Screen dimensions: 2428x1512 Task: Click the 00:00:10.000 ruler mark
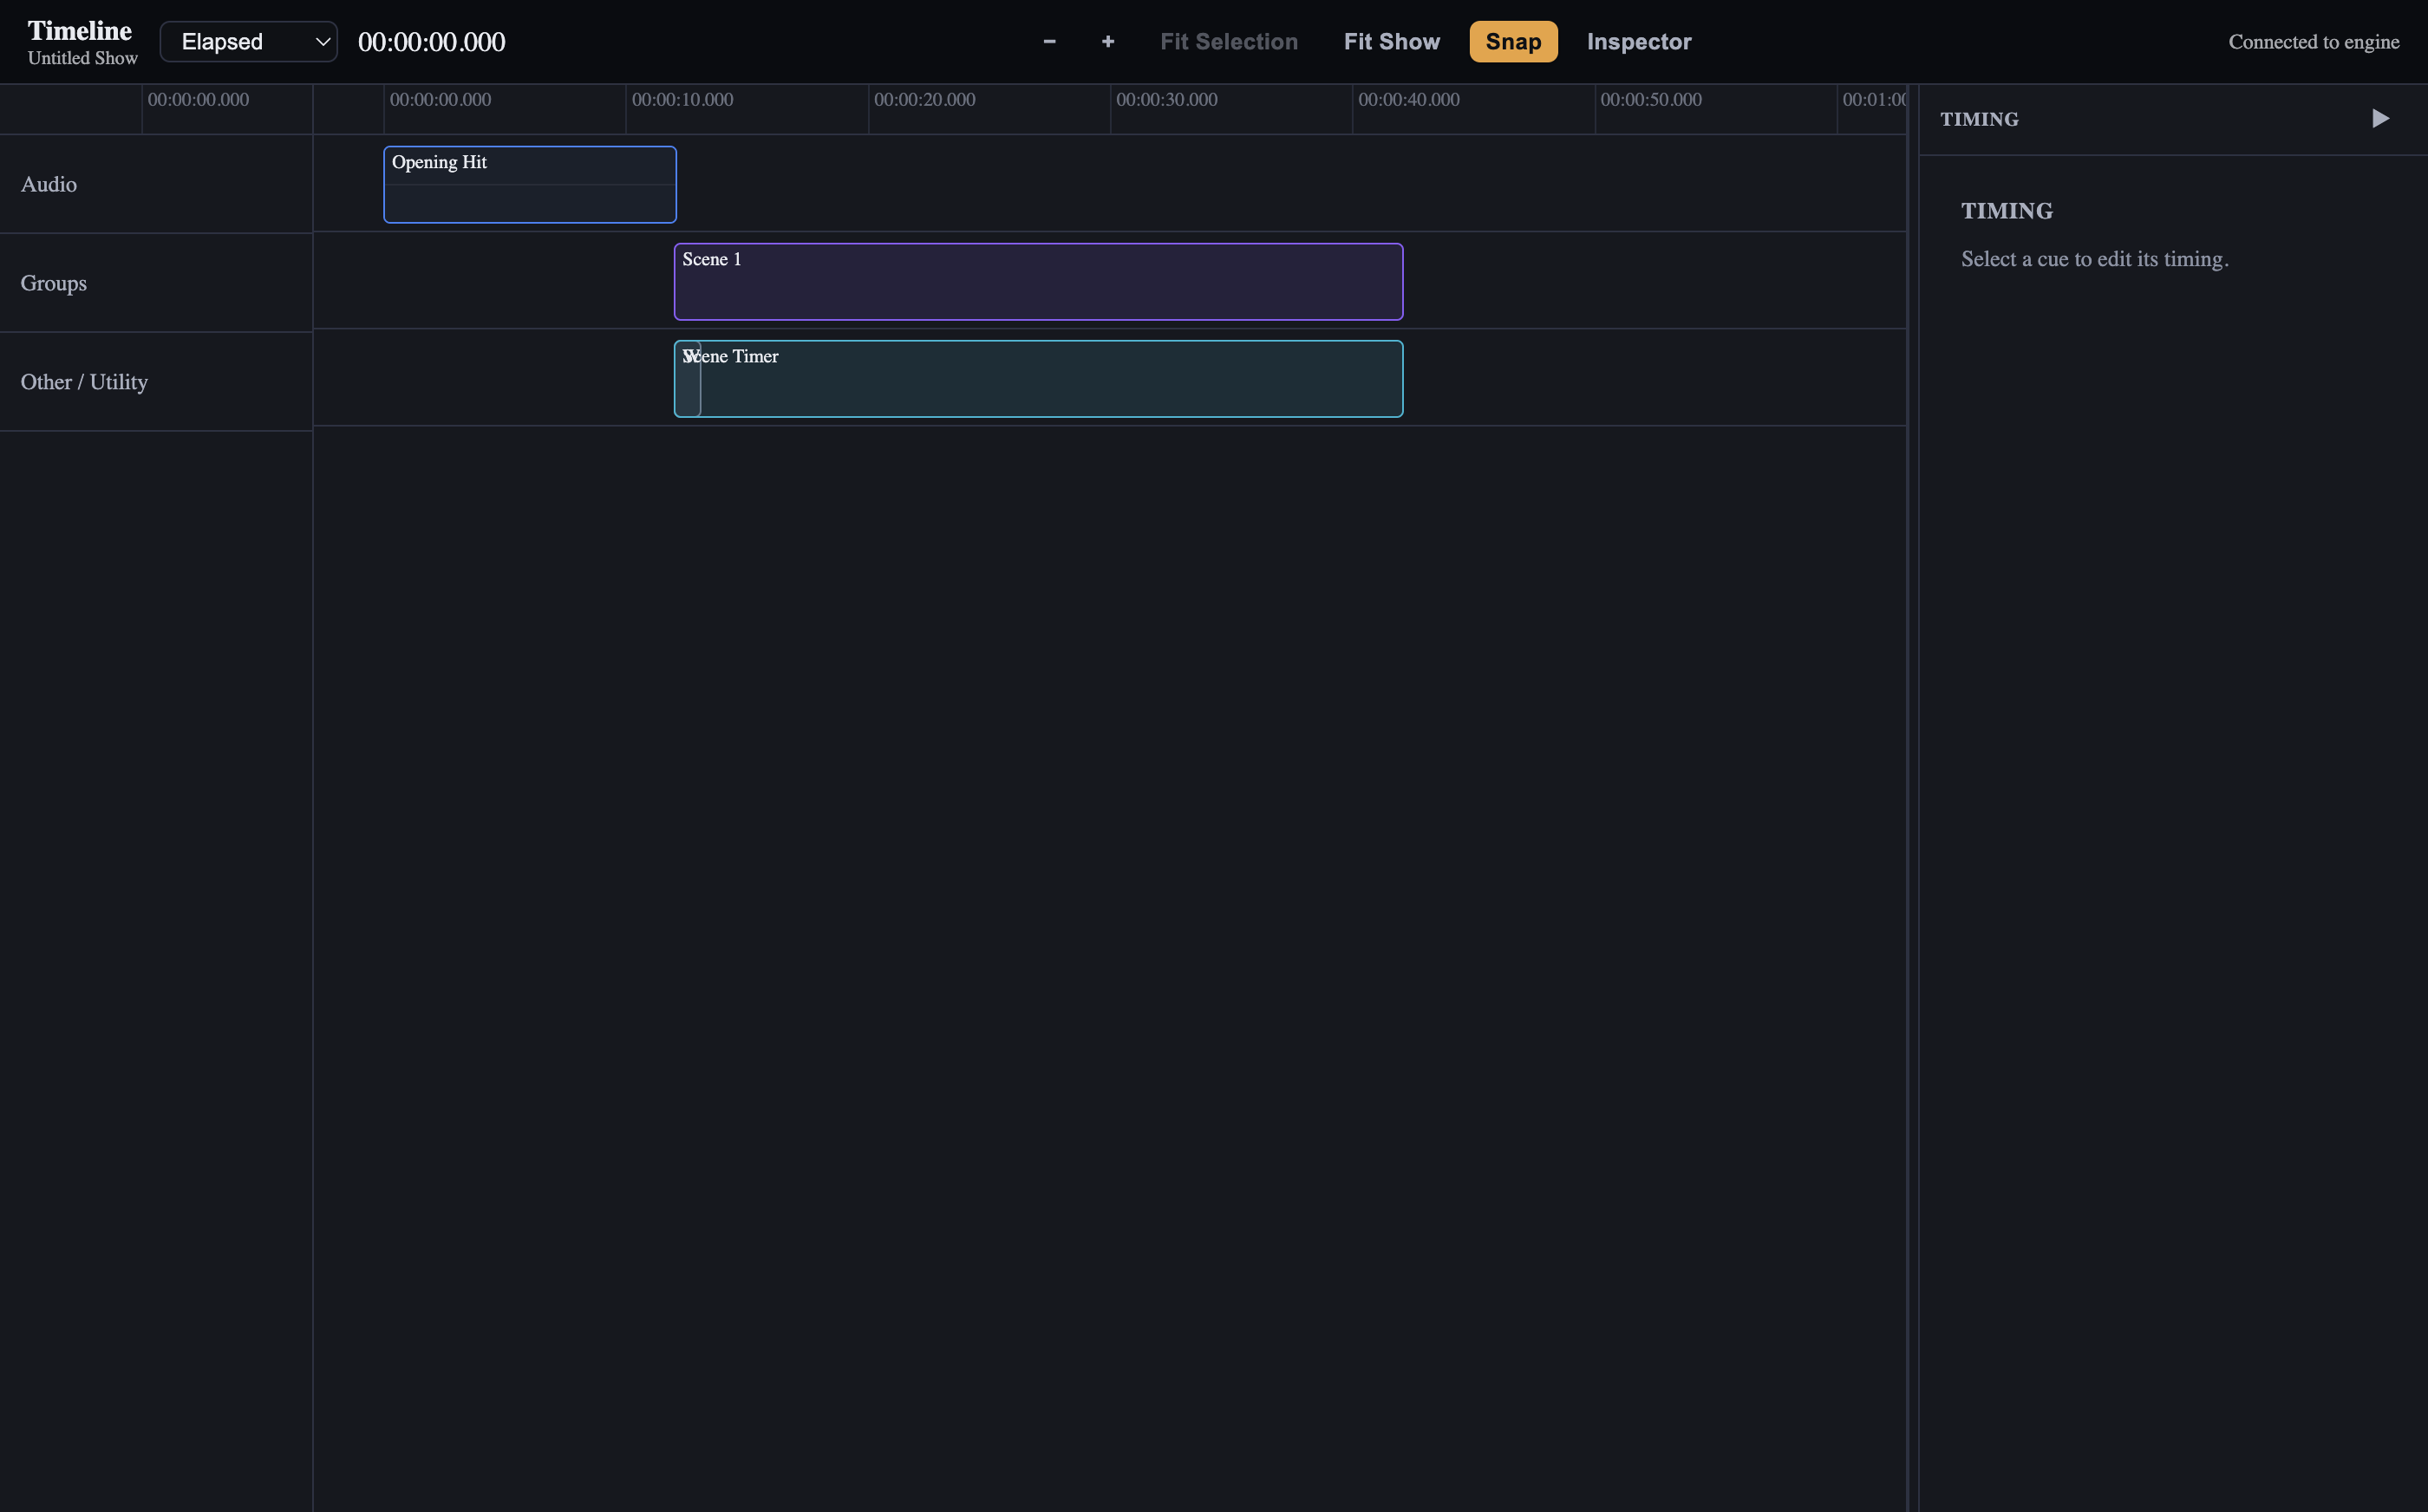click(682, 99)
